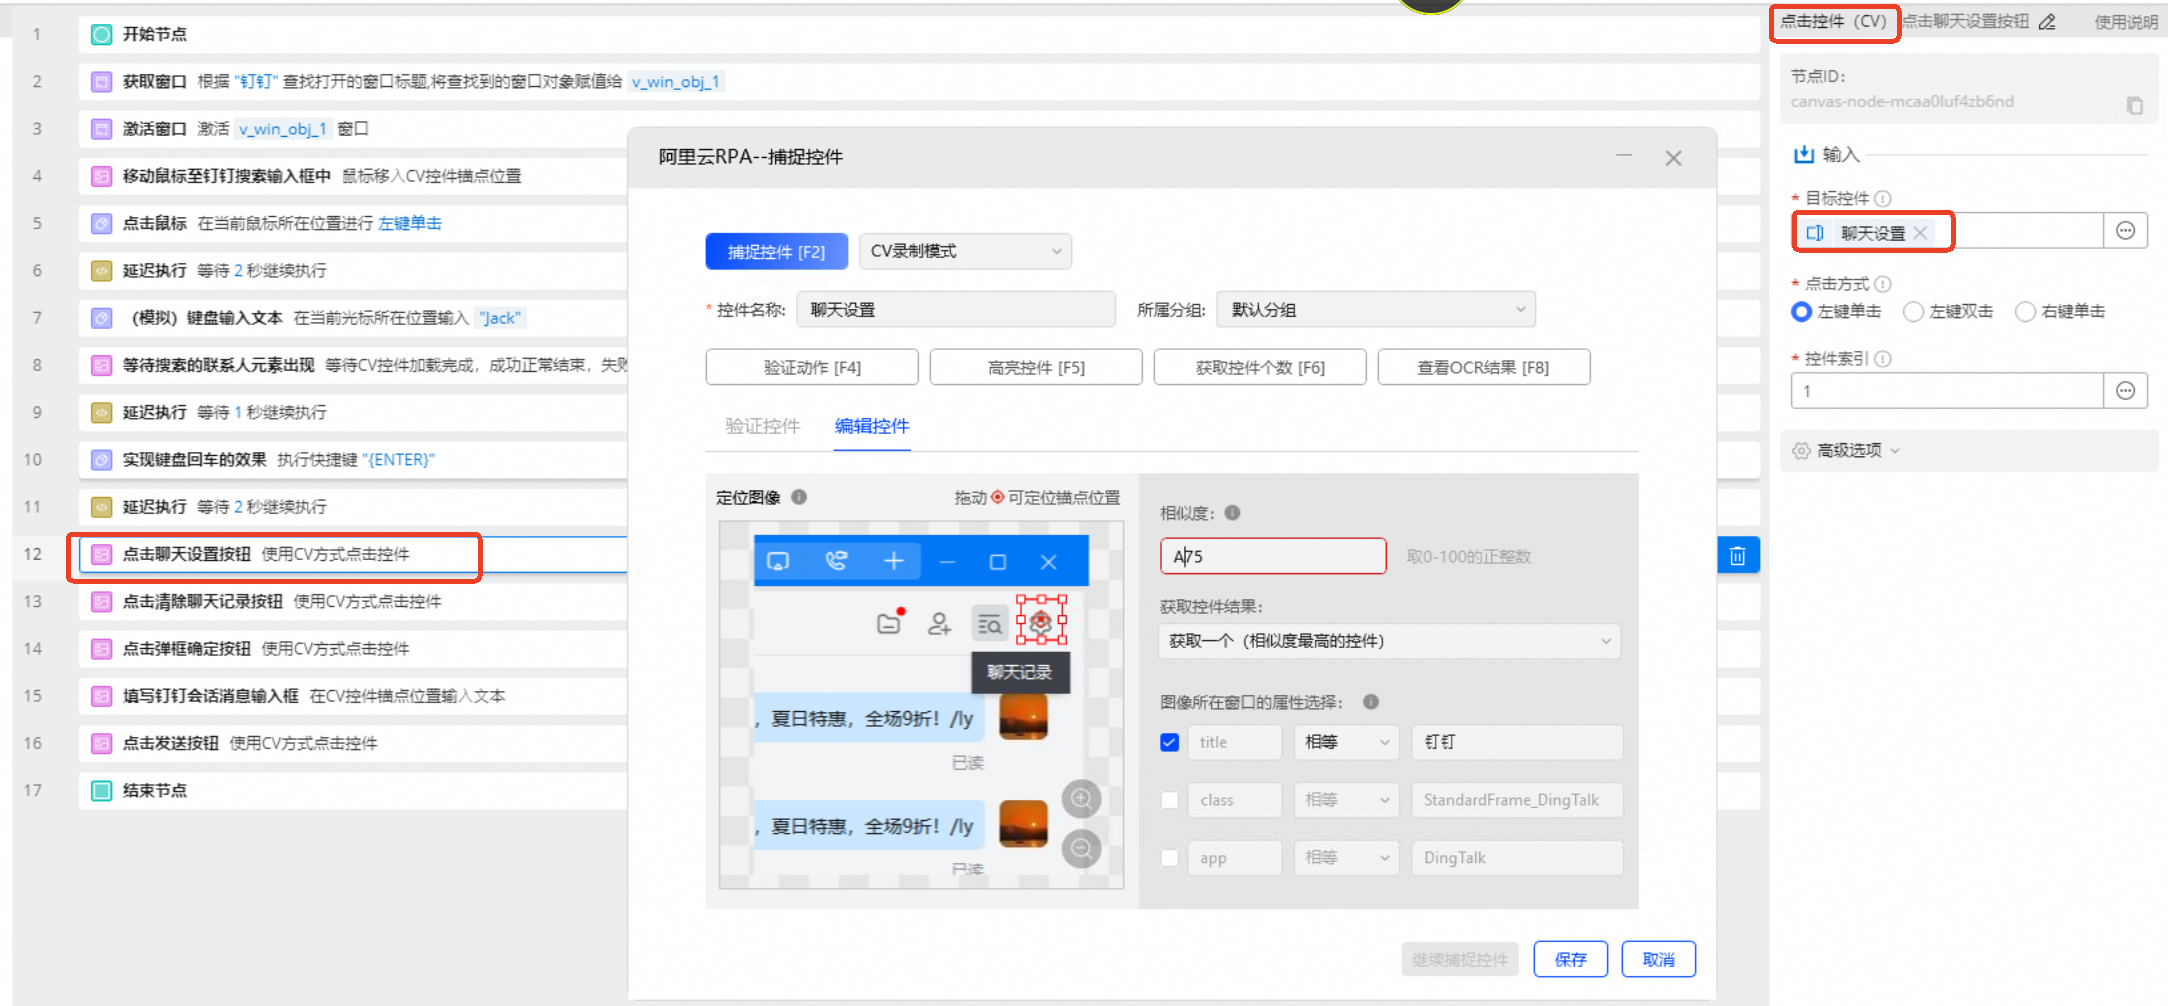
Task: Open the 获取控件结果 dropdown
Action: (1390, 641)
